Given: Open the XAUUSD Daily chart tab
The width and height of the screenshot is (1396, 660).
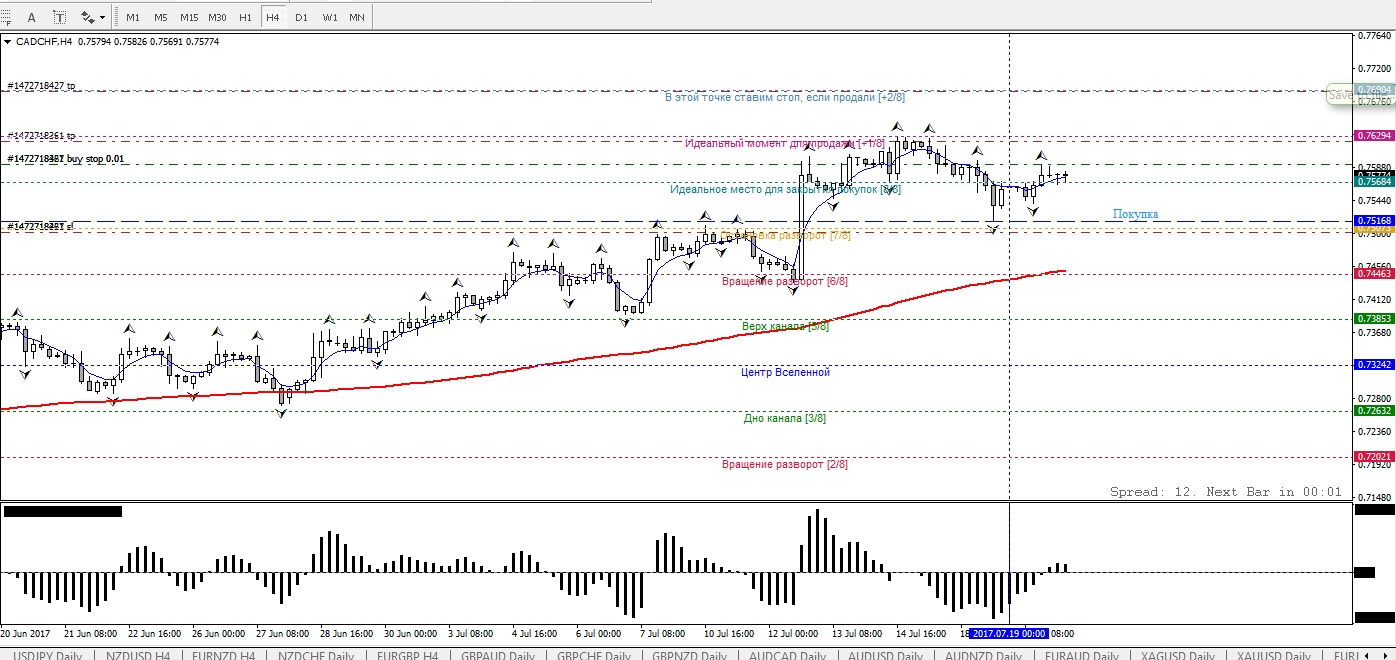Looking at the screenshot, I should (x=1275, y=655).
